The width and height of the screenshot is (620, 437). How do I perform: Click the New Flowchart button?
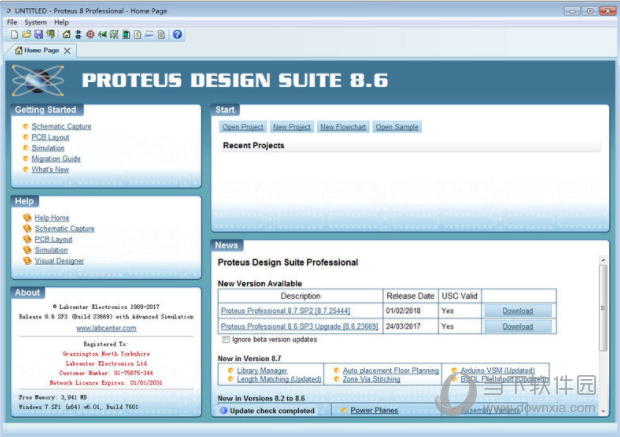coord(343,127)
